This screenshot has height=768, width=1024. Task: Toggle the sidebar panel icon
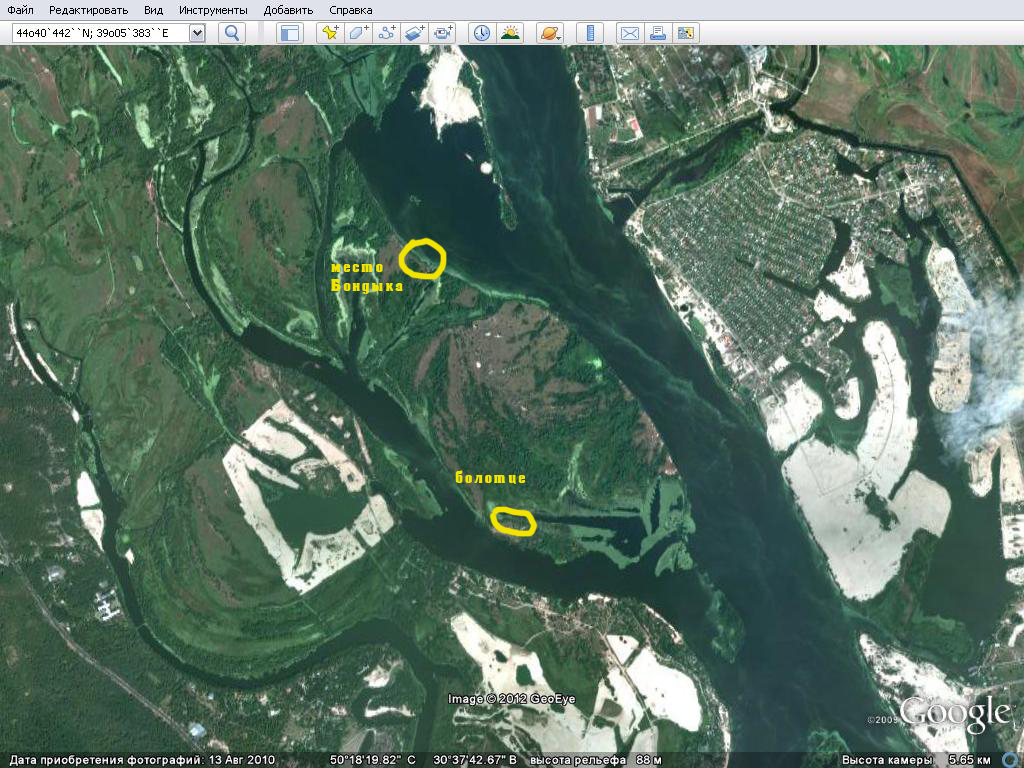[289, 33]
